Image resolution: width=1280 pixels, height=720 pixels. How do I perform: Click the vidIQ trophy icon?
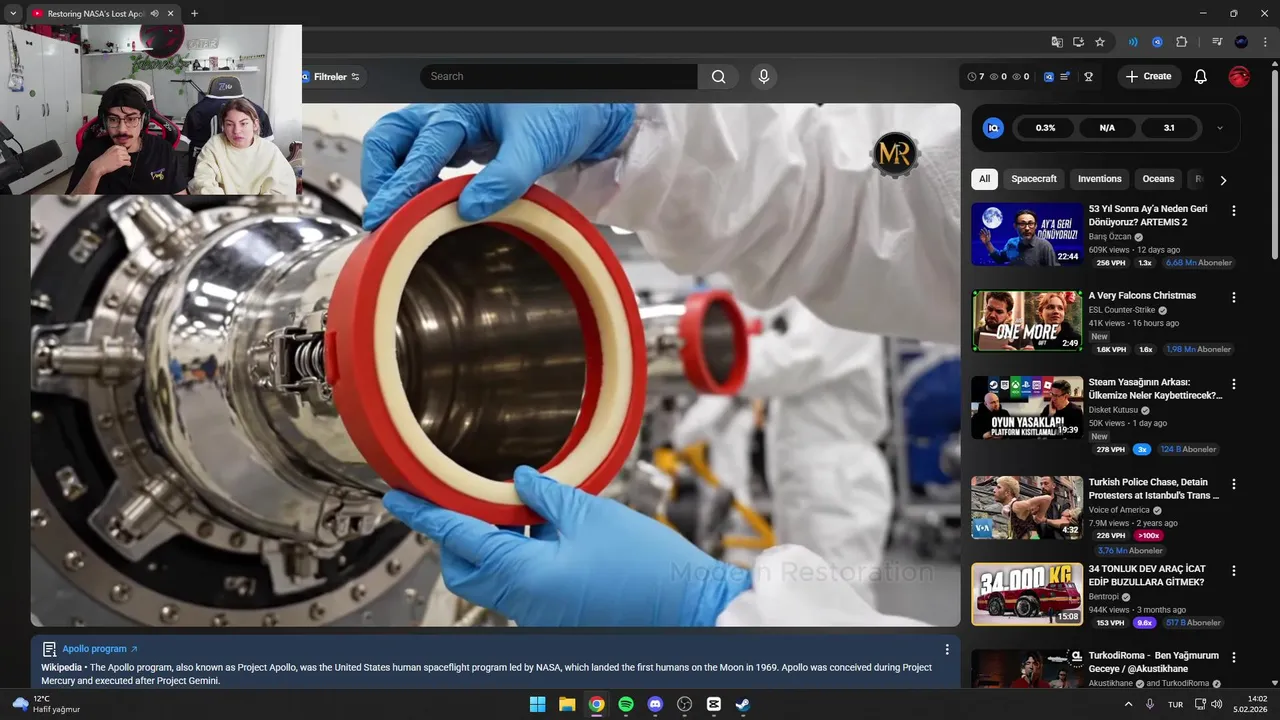(1089, 76)
